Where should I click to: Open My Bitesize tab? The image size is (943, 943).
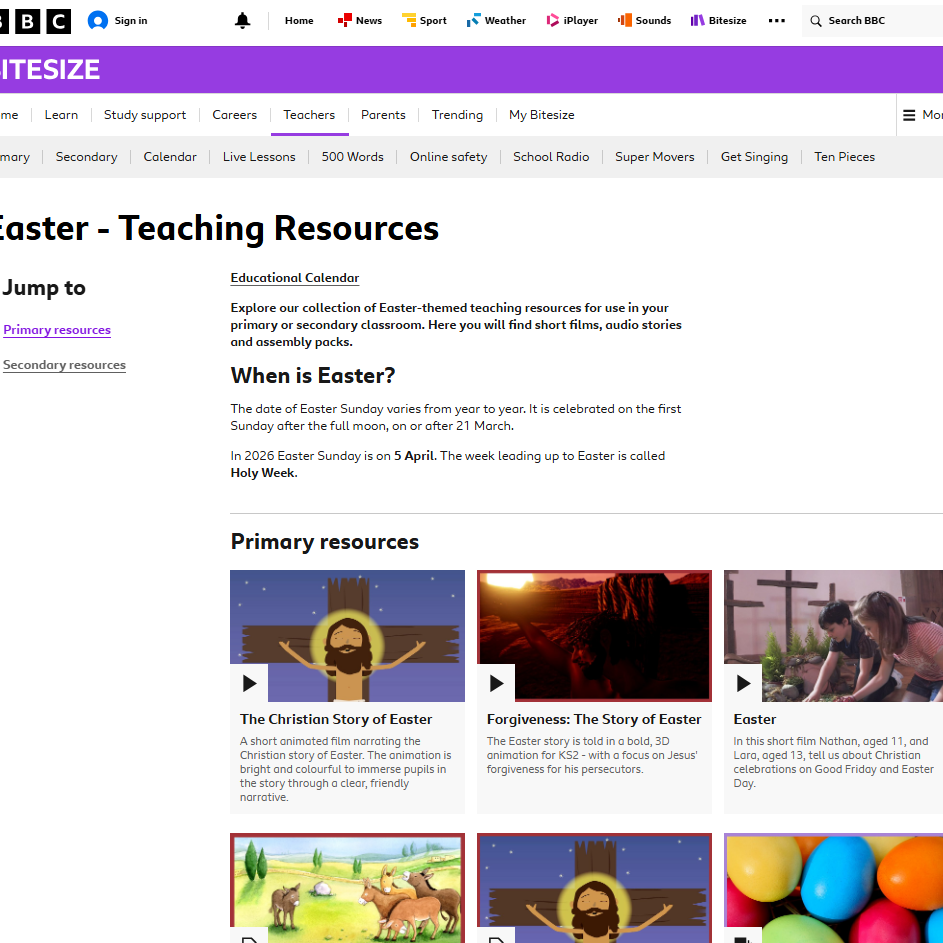pyautogui.click(x=542, y=115)
